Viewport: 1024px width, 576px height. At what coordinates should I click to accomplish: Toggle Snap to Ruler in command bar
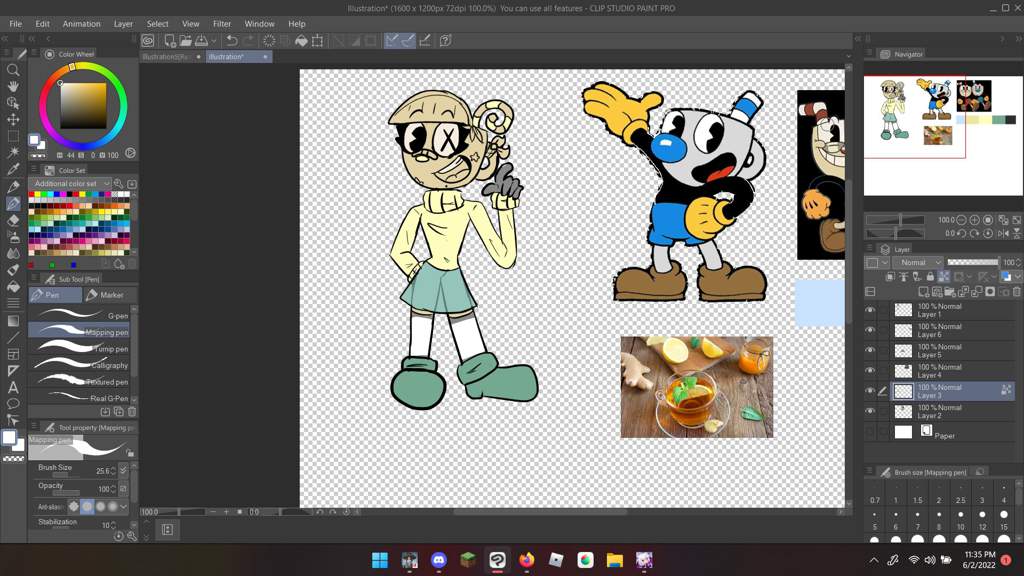[x=391, y=40]
